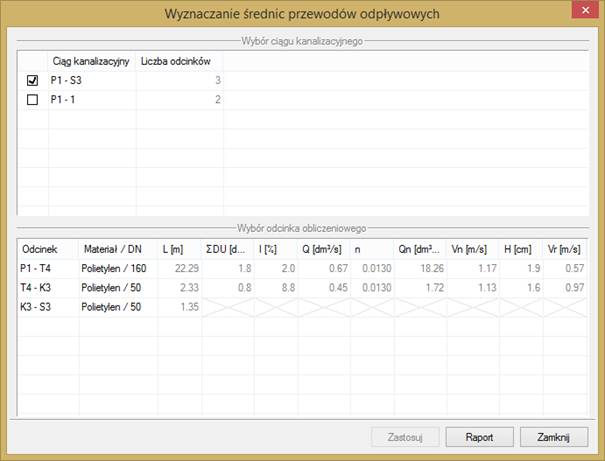
Task: Uncheck the P1 - S3 checkbox
Action: click(x=32, y=80)
